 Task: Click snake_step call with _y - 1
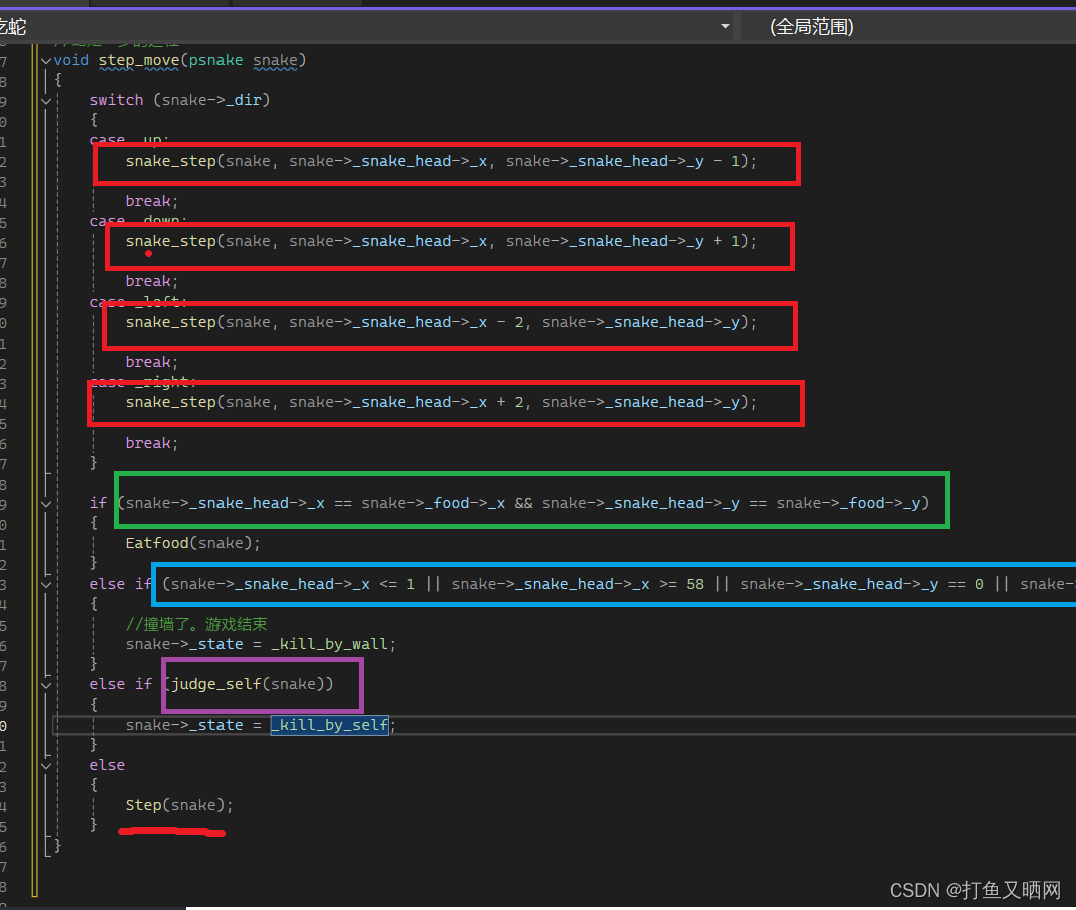click(441, 161)
